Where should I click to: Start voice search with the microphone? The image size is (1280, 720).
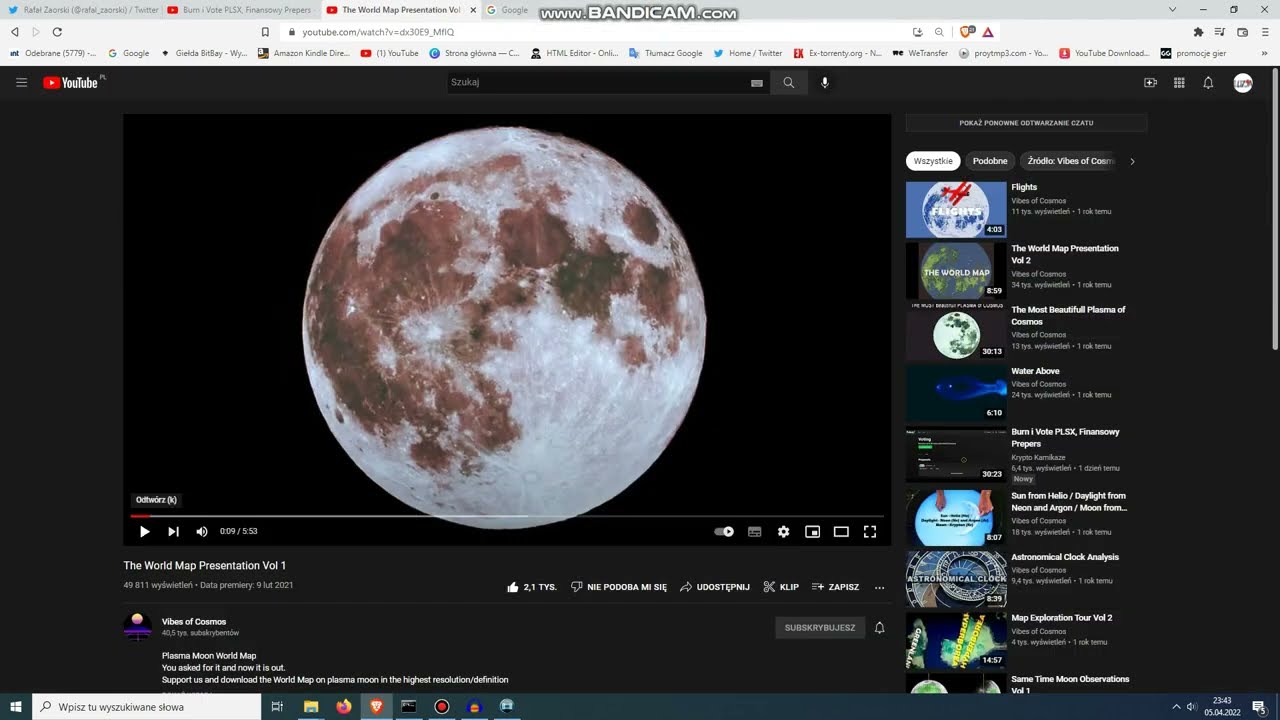825,83
